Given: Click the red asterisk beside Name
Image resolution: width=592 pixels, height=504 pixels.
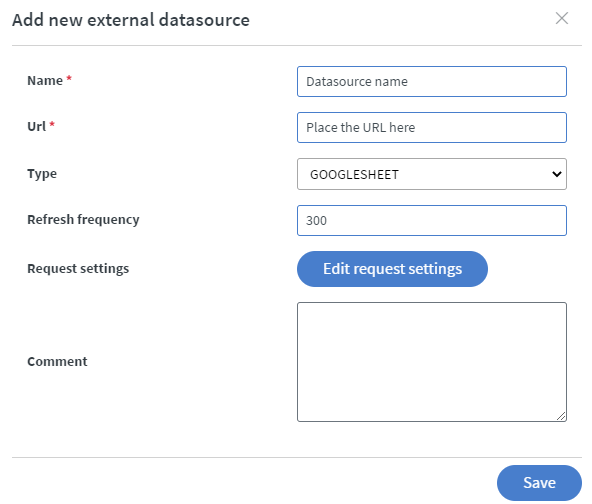Looking at the screenshot, I should coord(69,78).
